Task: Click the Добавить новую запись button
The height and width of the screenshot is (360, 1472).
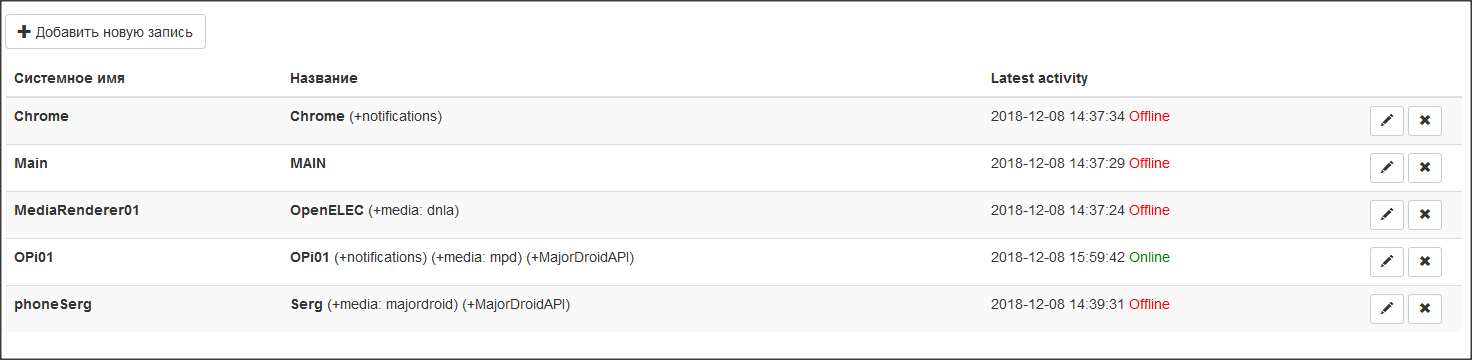Action: [x=106, y=32]
